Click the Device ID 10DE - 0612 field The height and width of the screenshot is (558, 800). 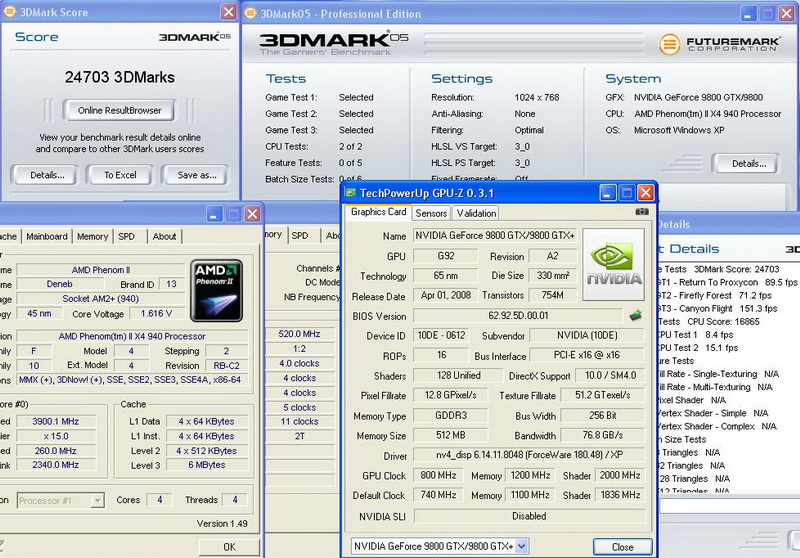tap(441, 335)
